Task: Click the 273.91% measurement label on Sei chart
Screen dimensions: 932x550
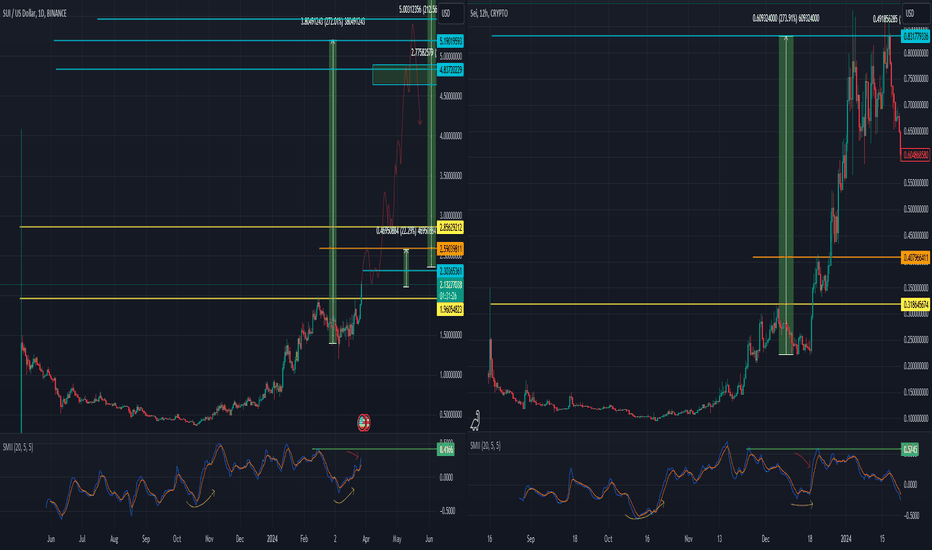Action: pos(786,18)
